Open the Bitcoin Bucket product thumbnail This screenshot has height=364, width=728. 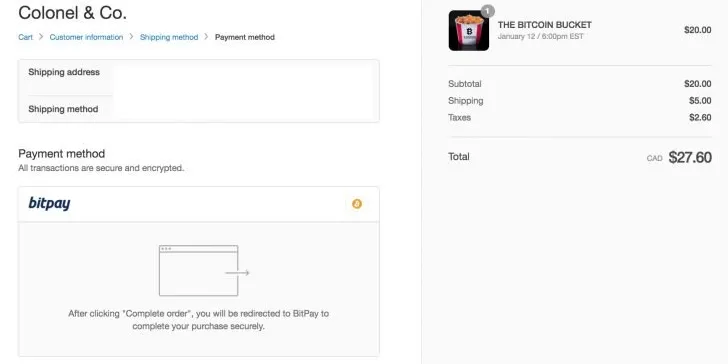pyautogui.click(x=468, y=31)
